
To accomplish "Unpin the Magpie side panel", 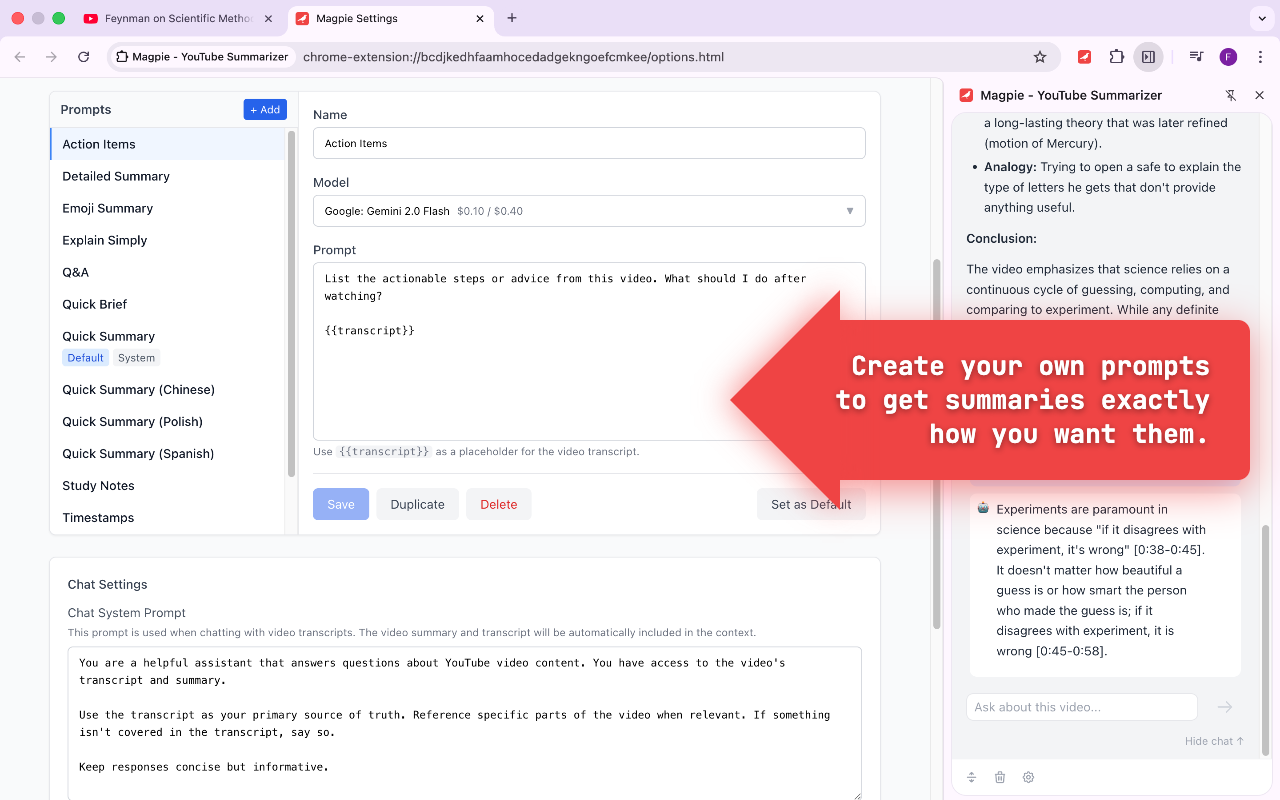I will point(1231,95).
